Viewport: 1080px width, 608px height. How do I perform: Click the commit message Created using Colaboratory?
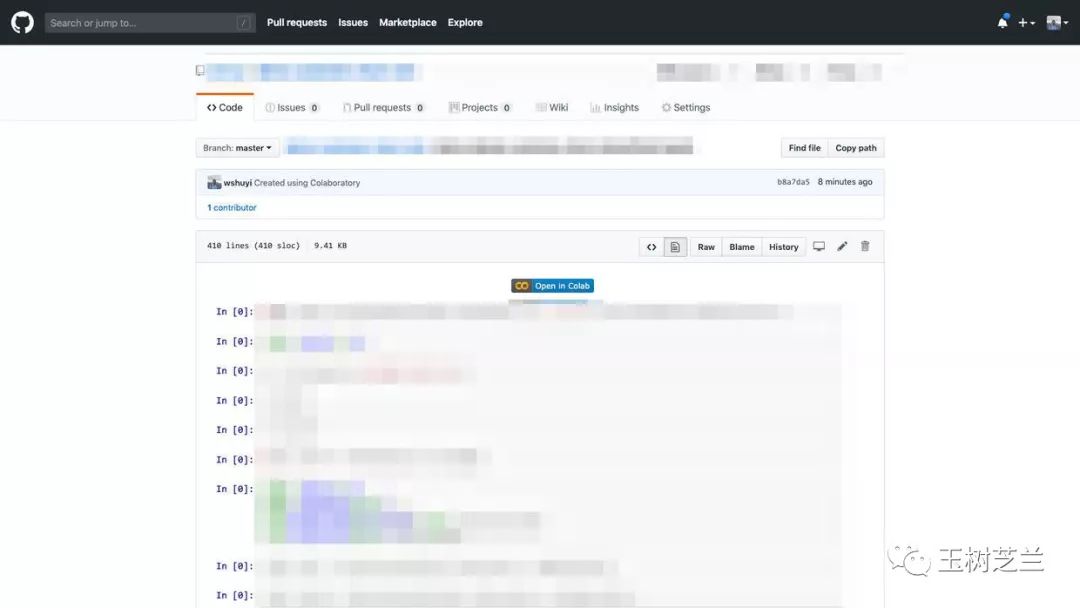point(307,183)
